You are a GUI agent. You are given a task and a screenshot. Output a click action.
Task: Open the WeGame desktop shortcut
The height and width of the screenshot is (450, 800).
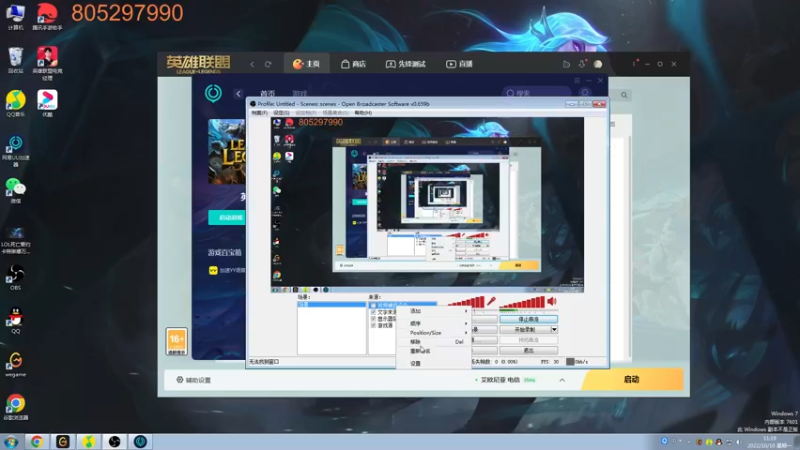pyautogui.click(x=15, y=364)
